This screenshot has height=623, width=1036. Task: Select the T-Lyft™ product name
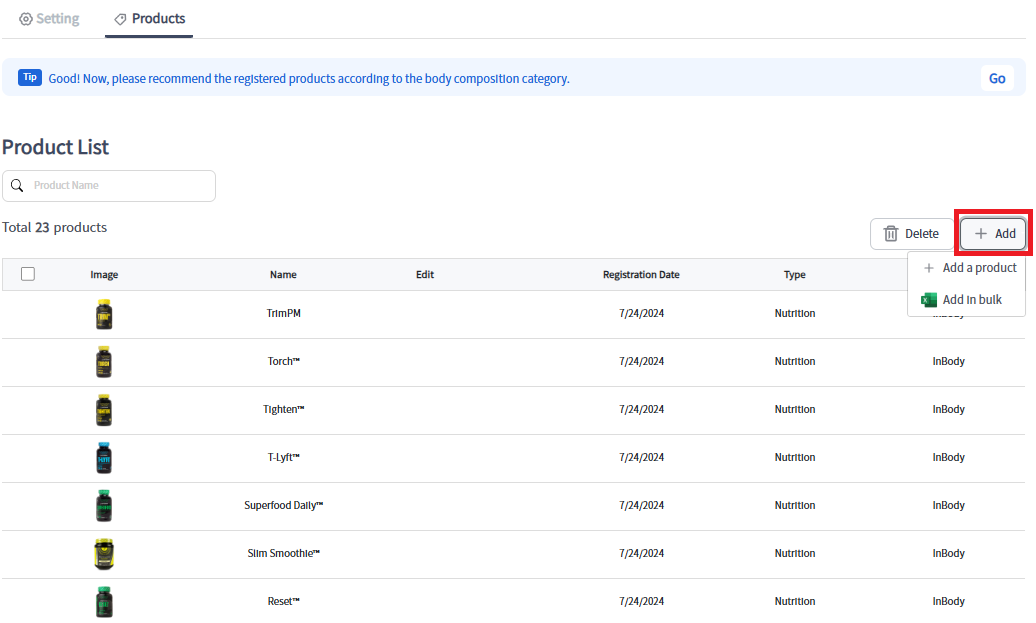tap(283, 457)
